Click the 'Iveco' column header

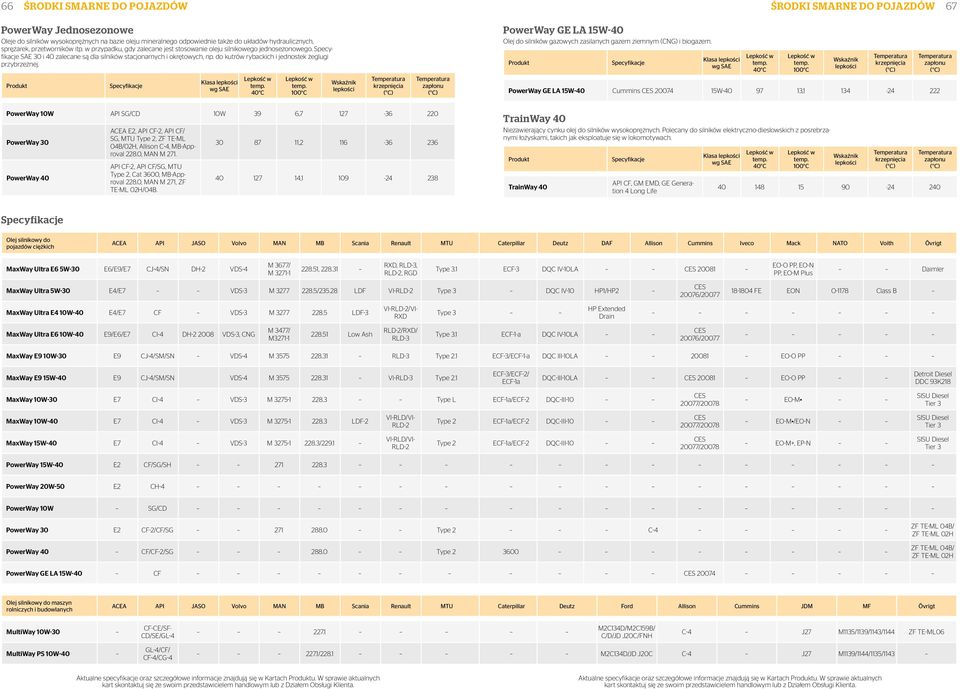click(746, 243)
